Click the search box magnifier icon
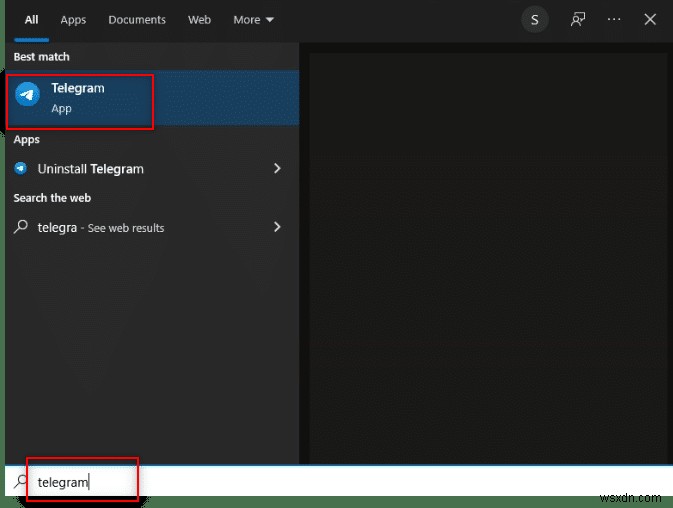The image size is (673, 508). coord(20,481)
